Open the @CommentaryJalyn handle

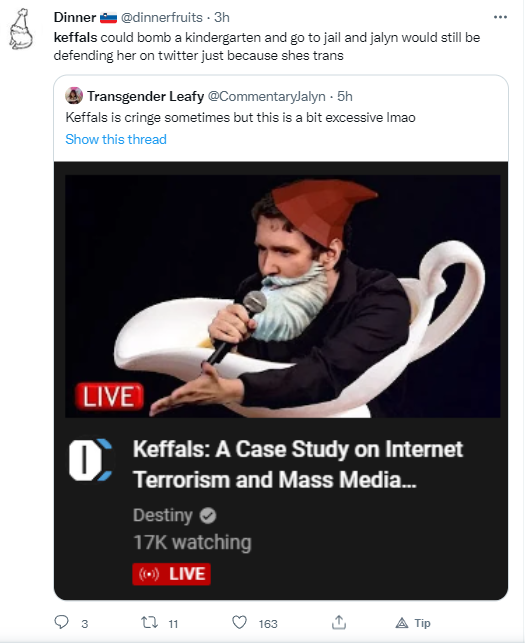pos(266,96)
